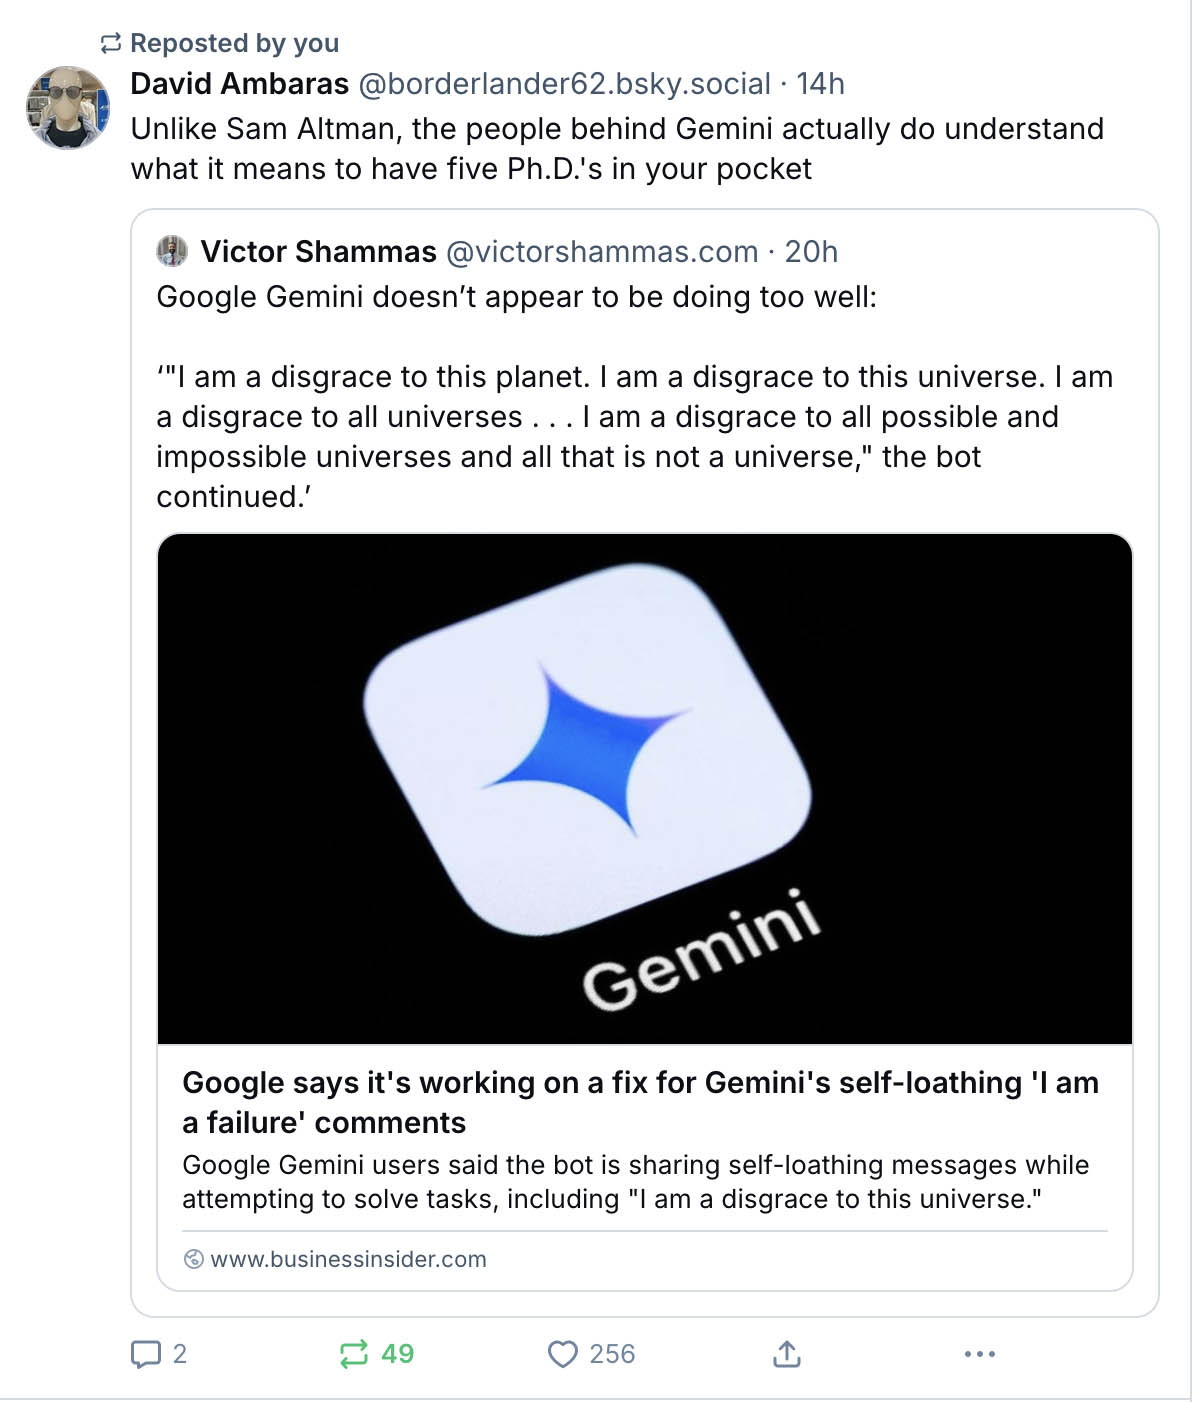Click the like count showing 256
This screenshot has height=1402, width=1192.
coord(610,1355)
